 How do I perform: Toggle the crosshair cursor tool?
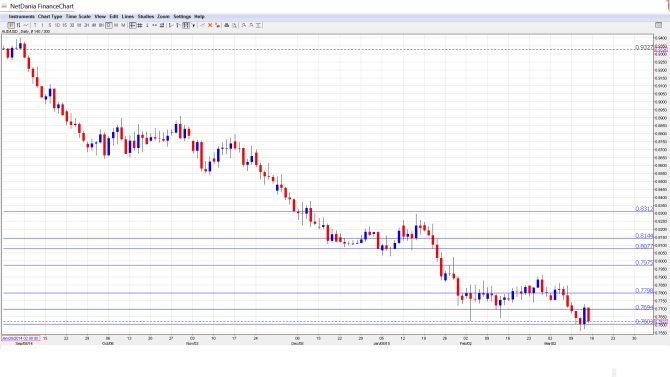[x=132, y=25]
